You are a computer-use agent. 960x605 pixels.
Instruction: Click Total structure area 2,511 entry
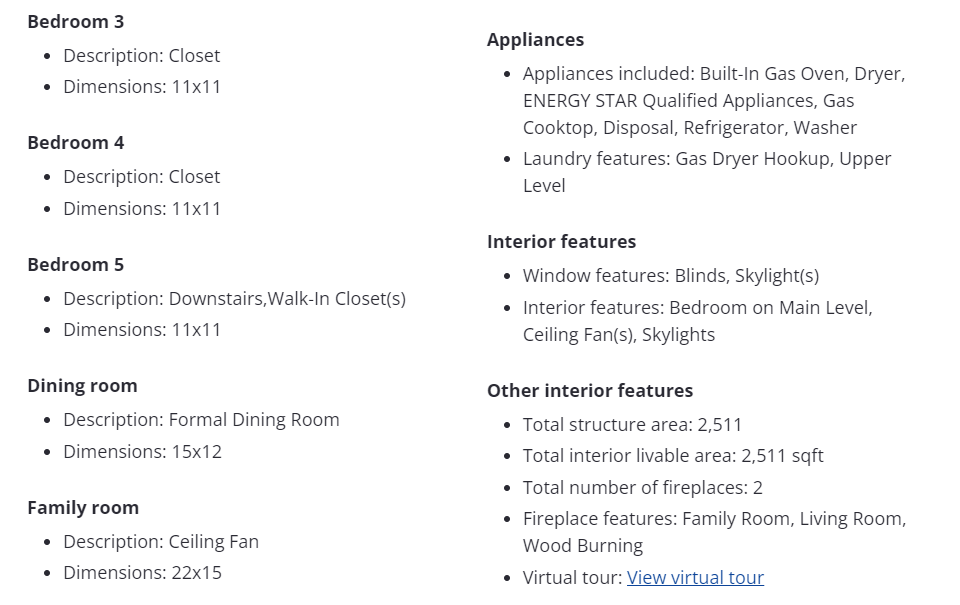coord(632,424)
